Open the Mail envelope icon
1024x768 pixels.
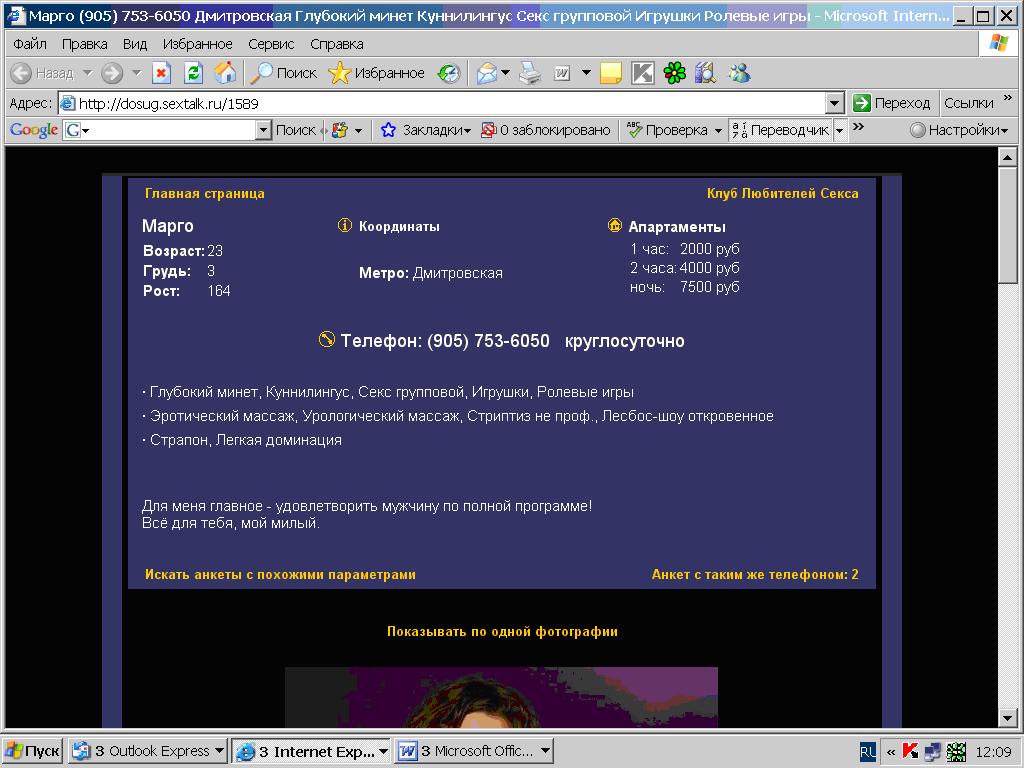point(487,73)
